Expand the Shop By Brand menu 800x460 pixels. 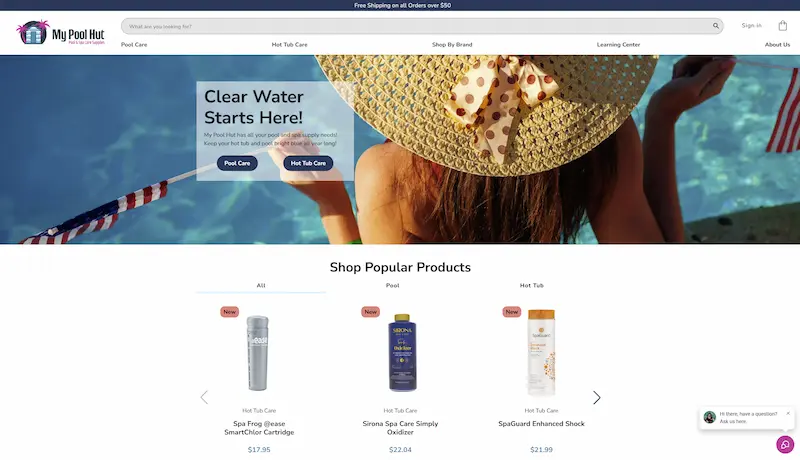(x=452, y=45)
